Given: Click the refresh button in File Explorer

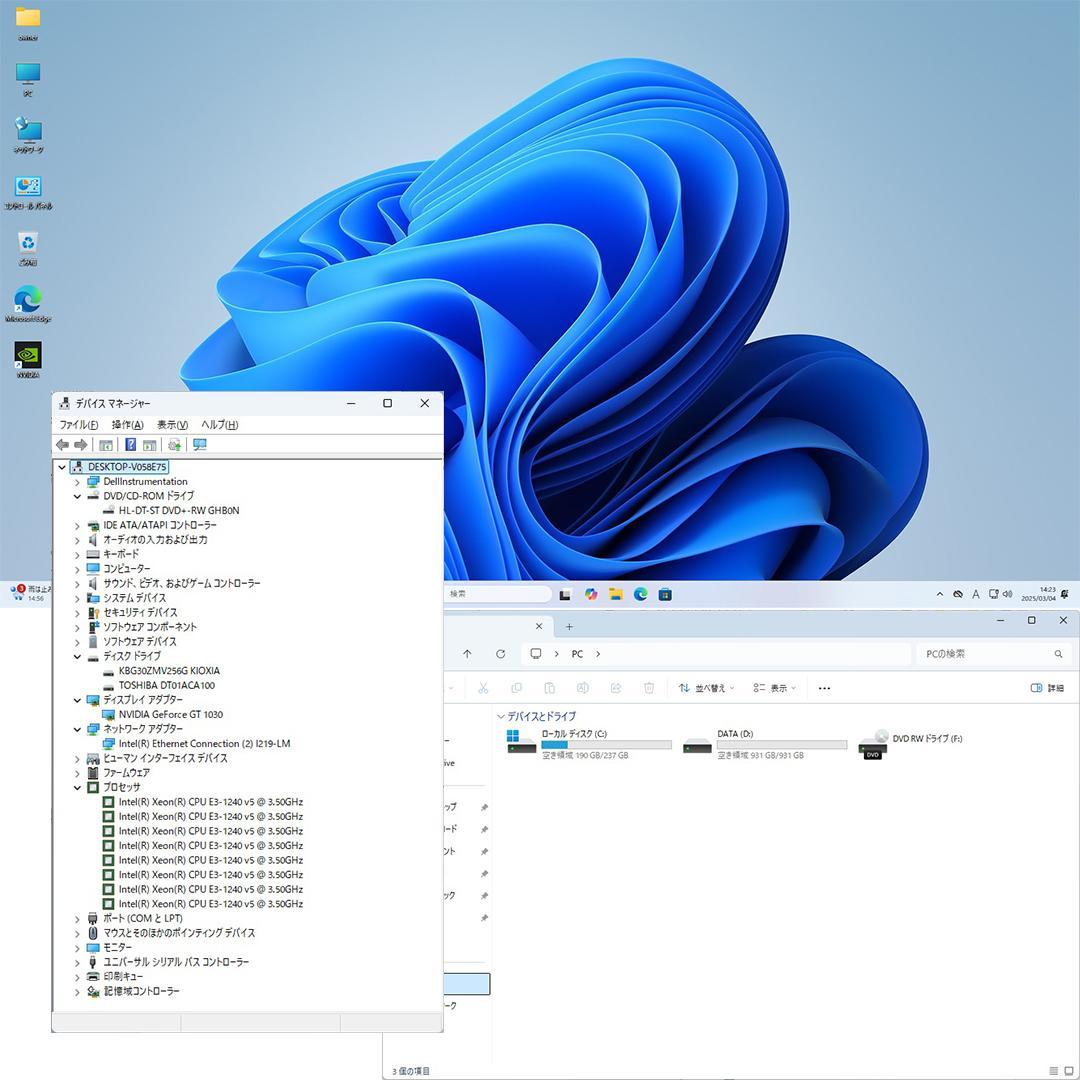Looking at the screenshot, I should point(500,654).
